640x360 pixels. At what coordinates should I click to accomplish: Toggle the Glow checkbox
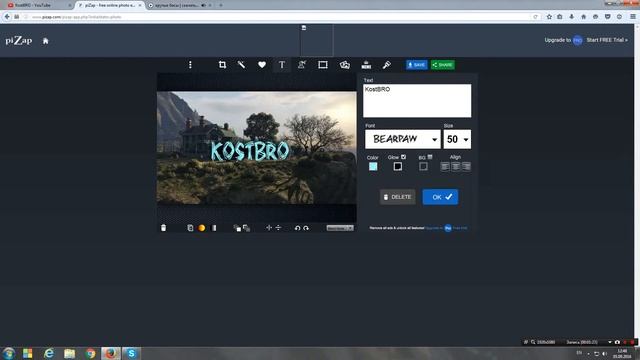click(x=403, y=157)
